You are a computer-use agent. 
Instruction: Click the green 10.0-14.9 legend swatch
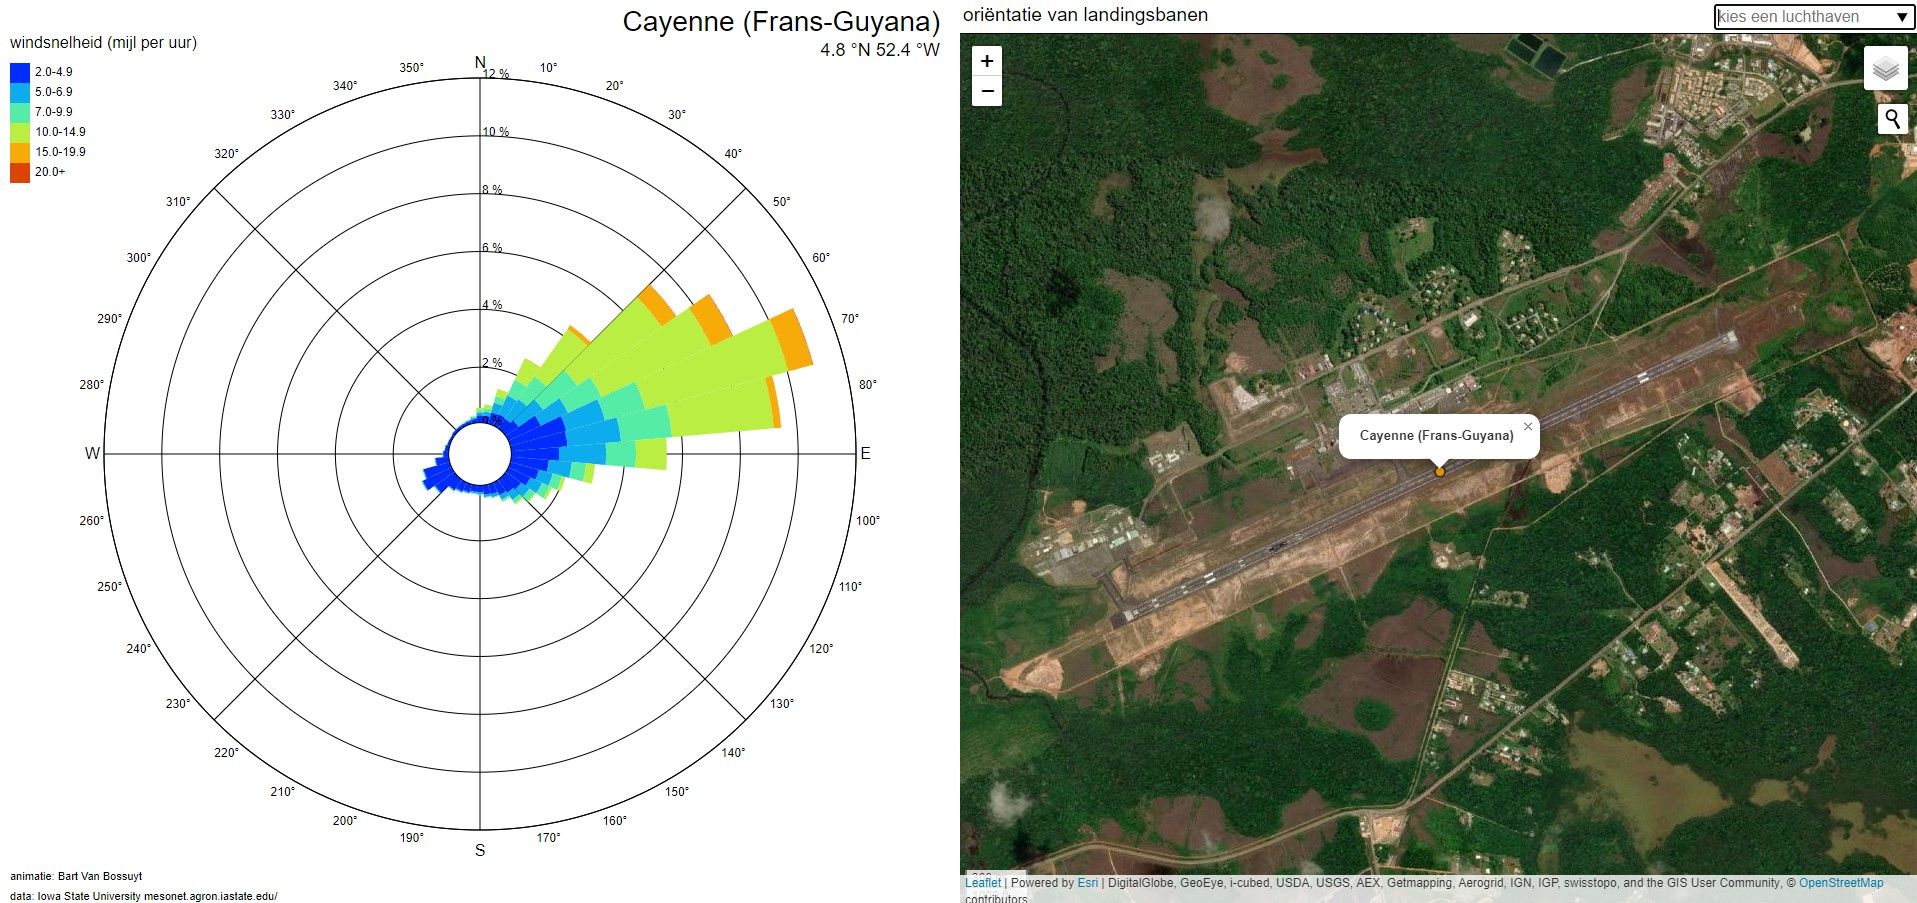(20, 132)
